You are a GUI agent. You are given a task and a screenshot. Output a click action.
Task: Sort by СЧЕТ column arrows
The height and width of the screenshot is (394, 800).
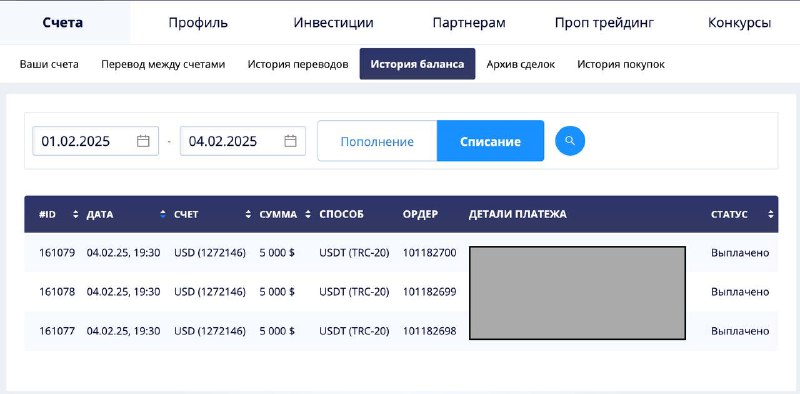[x=248, y=214]
